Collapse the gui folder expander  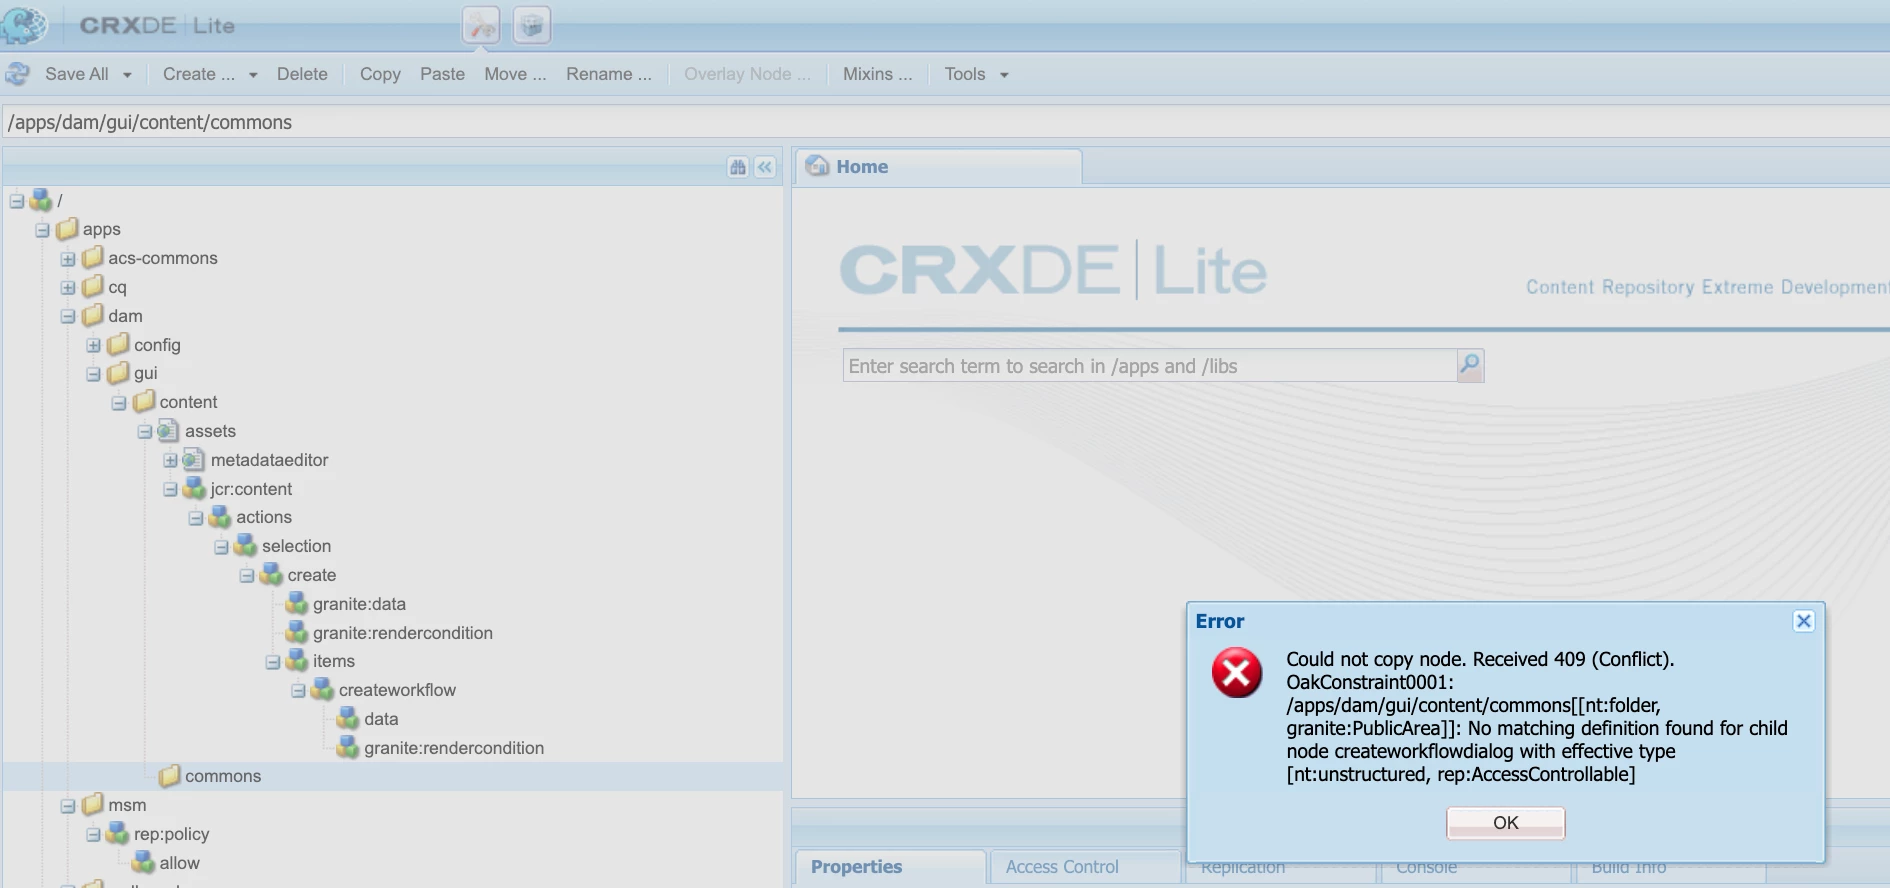94,374
